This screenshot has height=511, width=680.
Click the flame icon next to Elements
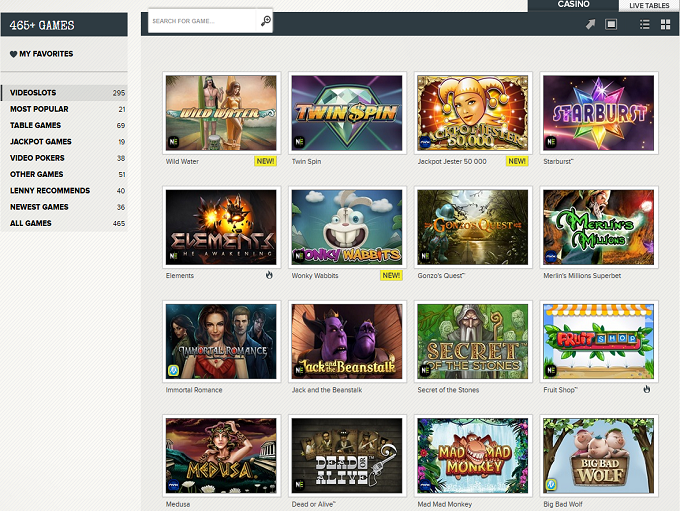coord(269,275)
